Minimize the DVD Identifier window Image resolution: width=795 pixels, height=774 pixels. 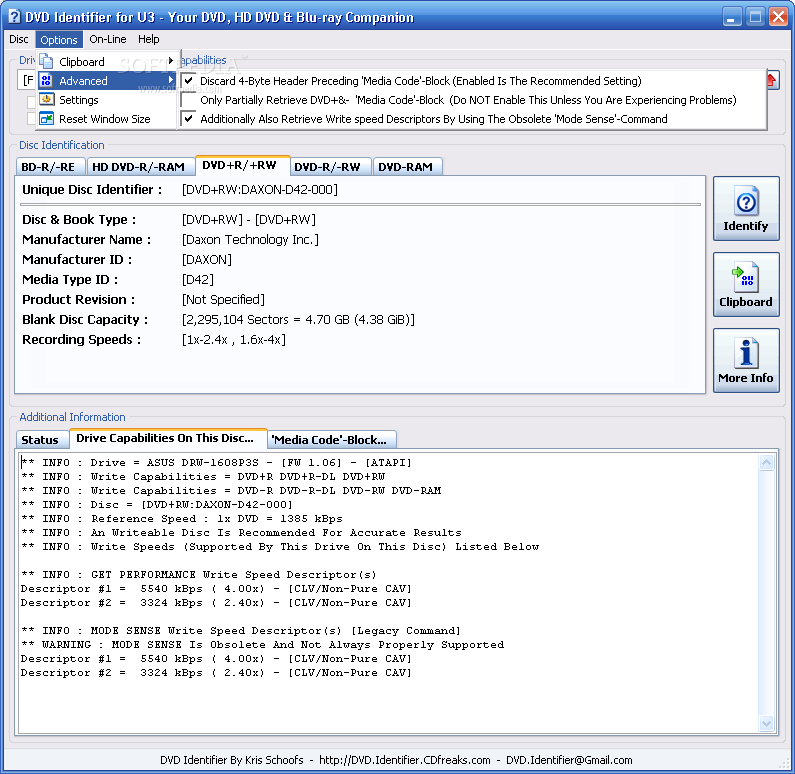(x=731, y=17)
